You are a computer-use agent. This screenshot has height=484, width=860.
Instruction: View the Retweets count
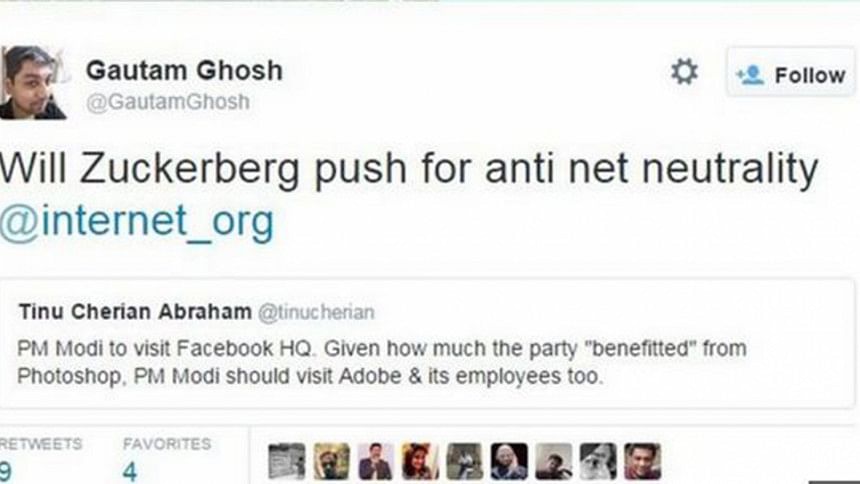coord(8,470)
